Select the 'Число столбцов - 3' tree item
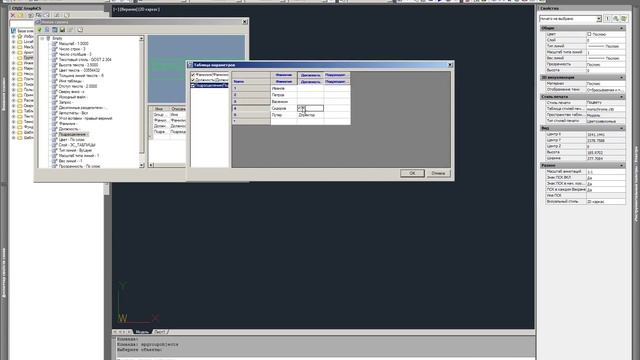This screenshot has width=640, height=360. (x=75, y=54)
